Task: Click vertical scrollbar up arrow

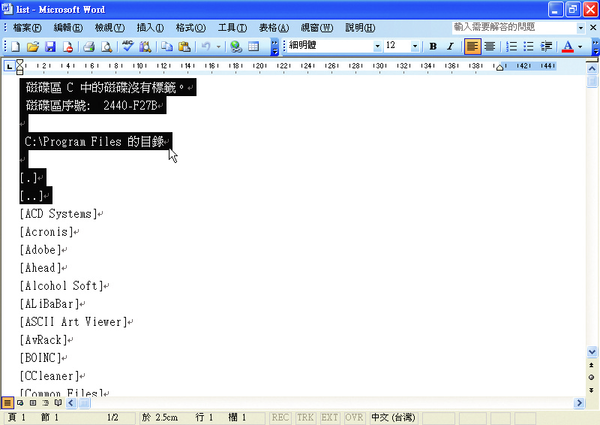Action: click(592, 69)
